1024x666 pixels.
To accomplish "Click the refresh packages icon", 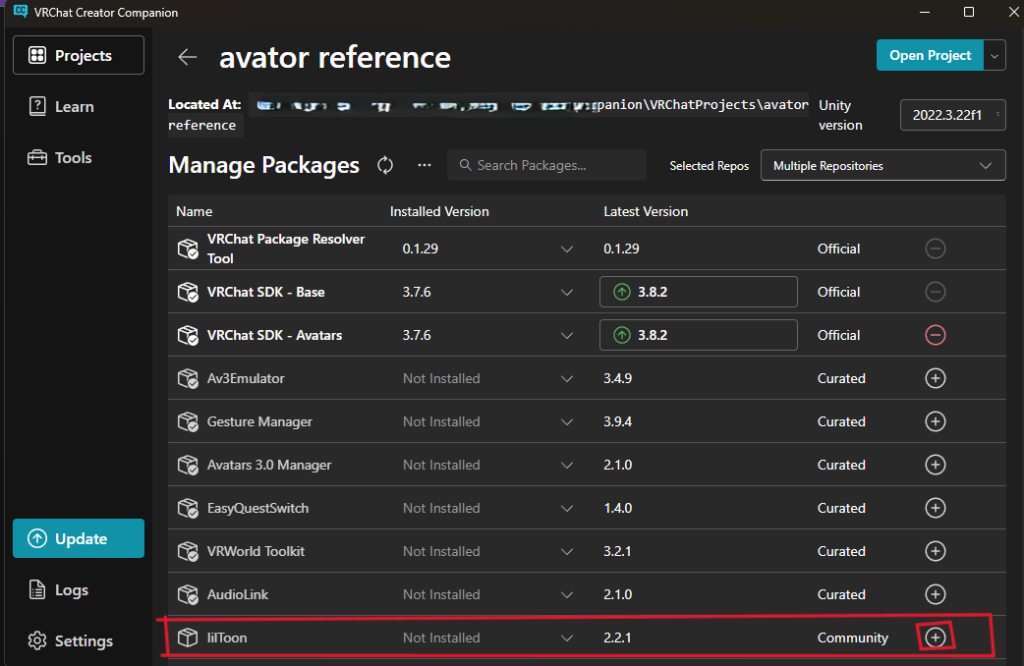I will [x=385, y=165].
